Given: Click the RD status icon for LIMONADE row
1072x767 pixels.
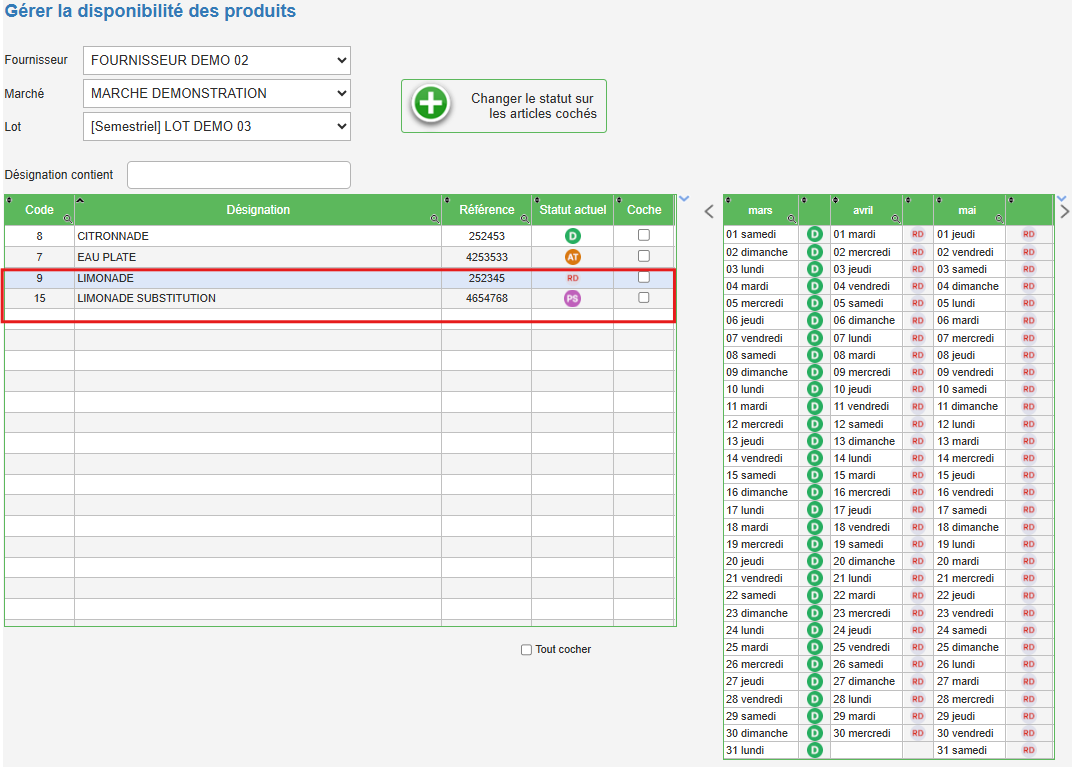Looking at the screenshot, I should coord(572,278).
